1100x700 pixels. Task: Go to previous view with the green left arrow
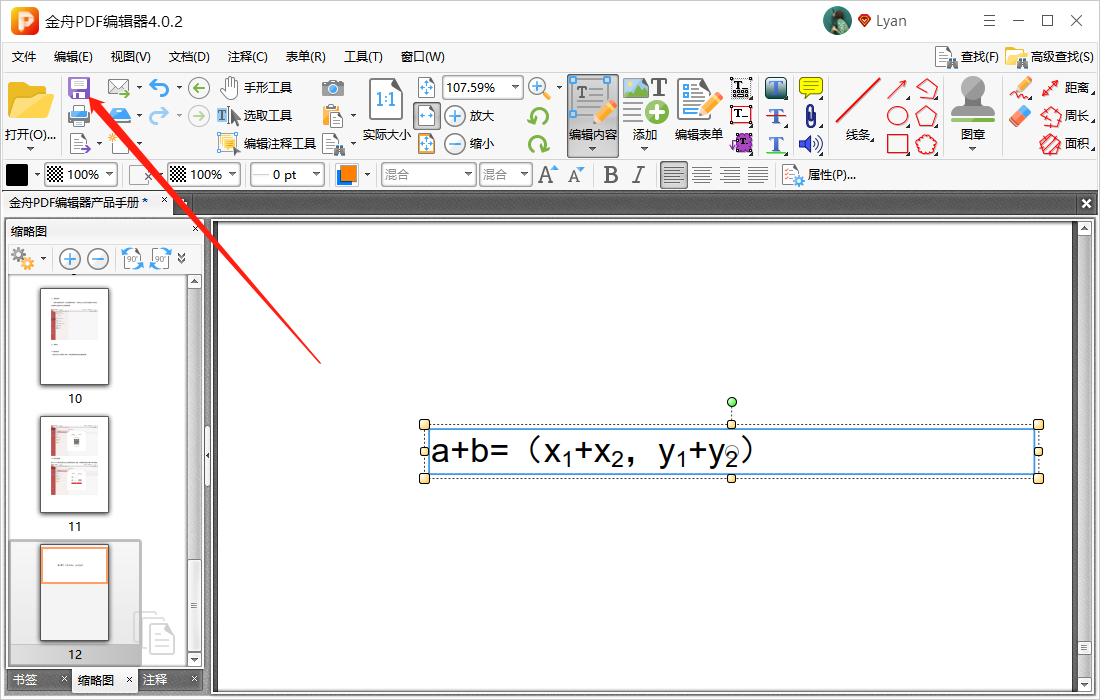tap(199, 88)
